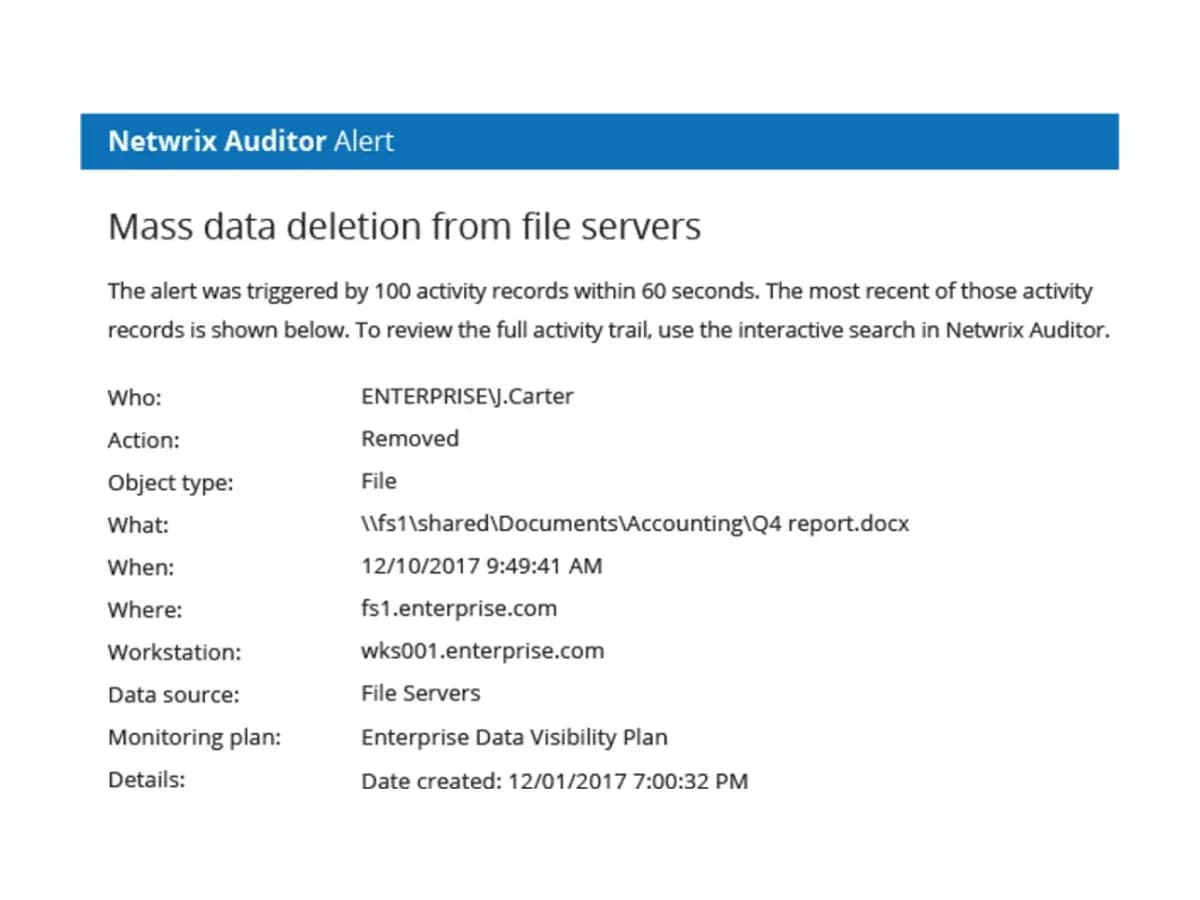Select Enterprise Data Visibility Plan value

pyautogui.click(x=514, y=738)
